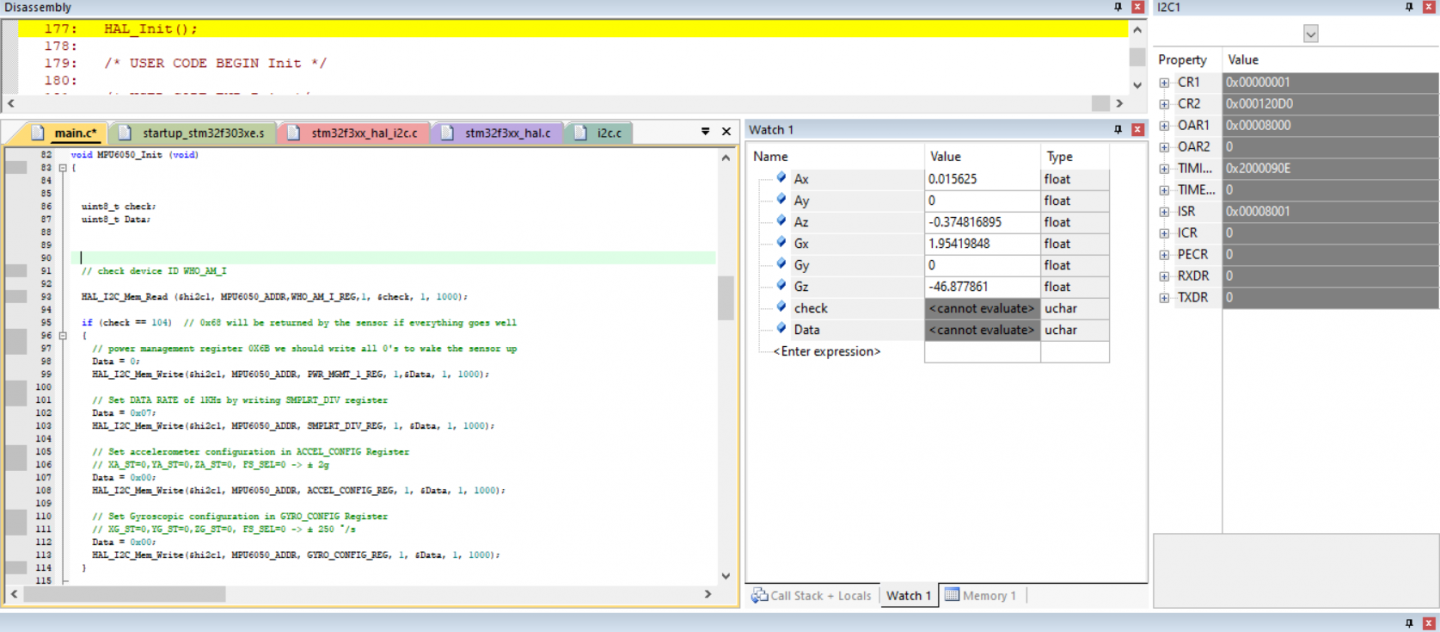Pin the Watch 1 panel
Screen dimensions: 1440x632
pyautogui.click(x=1118, y=130)
